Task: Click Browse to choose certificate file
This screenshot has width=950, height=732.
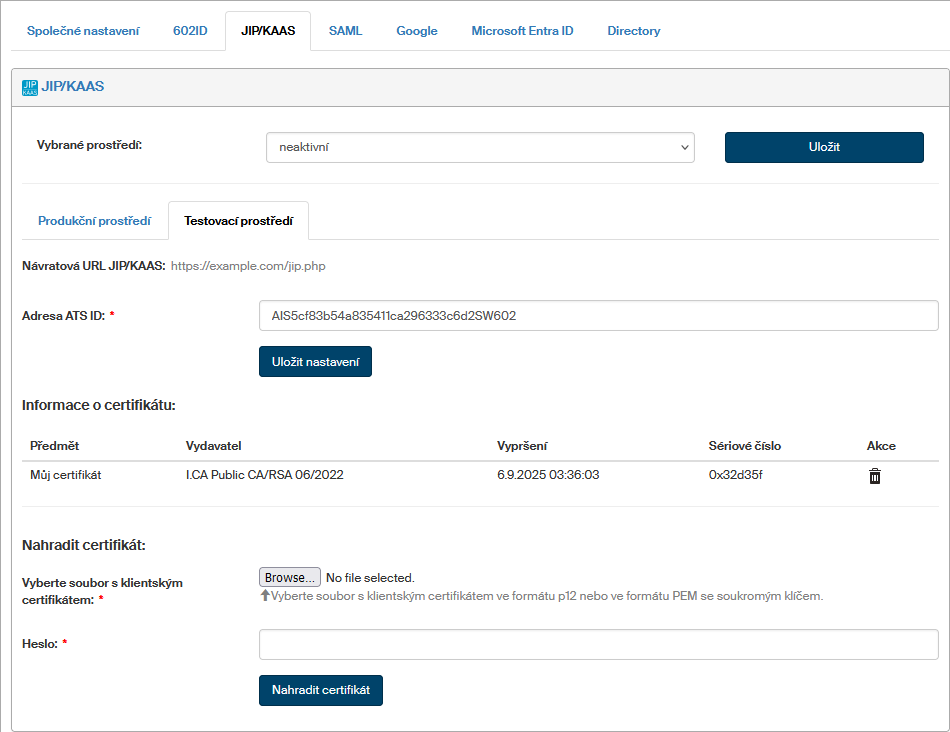Action: pyautogui.click(x=290, y=577)
